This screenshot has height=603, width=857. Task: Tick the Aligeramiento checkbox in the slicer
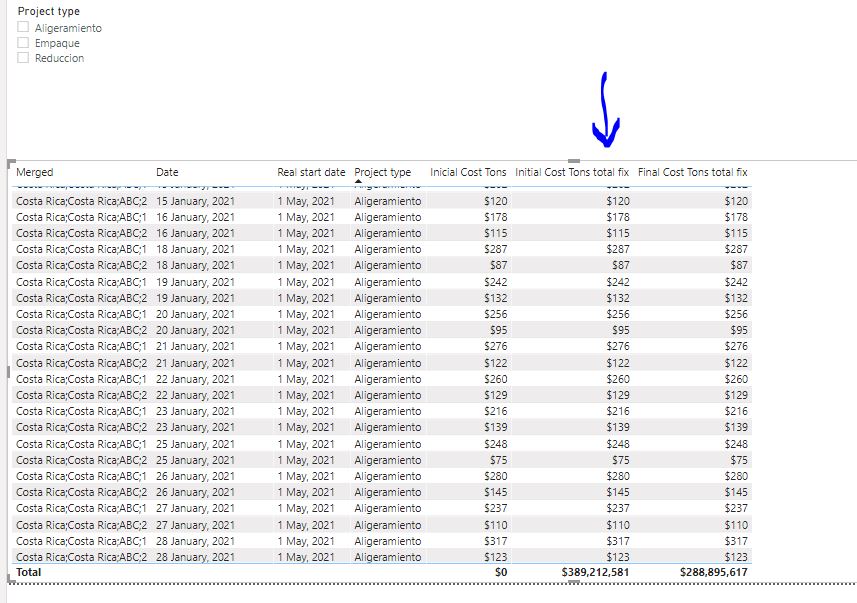click(x=23, y=27)
